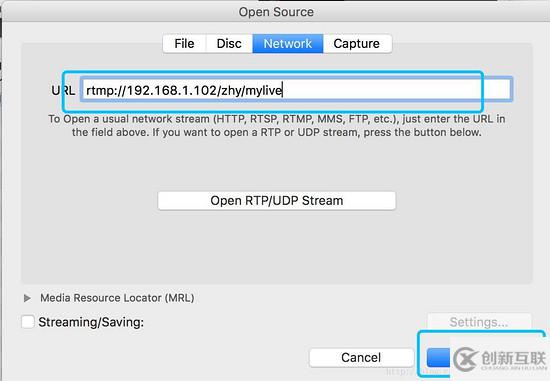Image resolution: width=550 pixels, height=381 pixels.
Task: Enable the Streaming/Saving checkbox
Action: pyautogui.click(x=28, y=322)
